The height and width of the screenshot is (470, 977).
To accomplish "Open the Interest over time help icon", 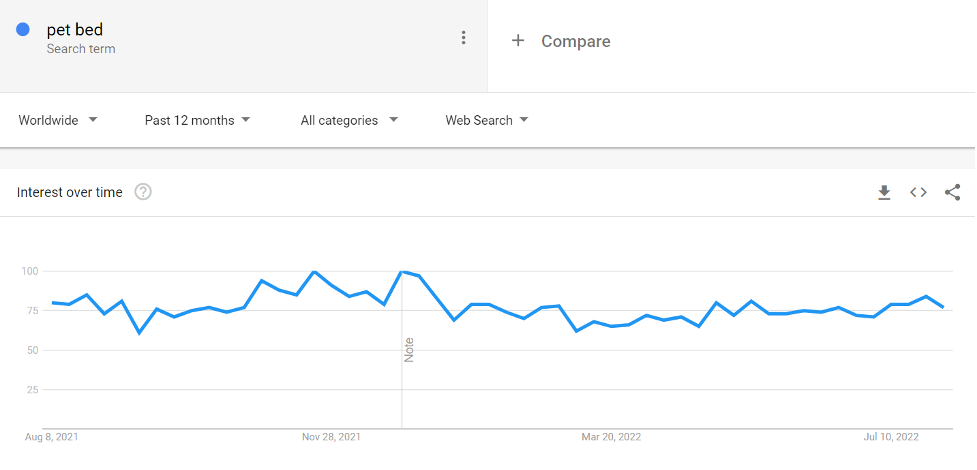I will 143,192.
